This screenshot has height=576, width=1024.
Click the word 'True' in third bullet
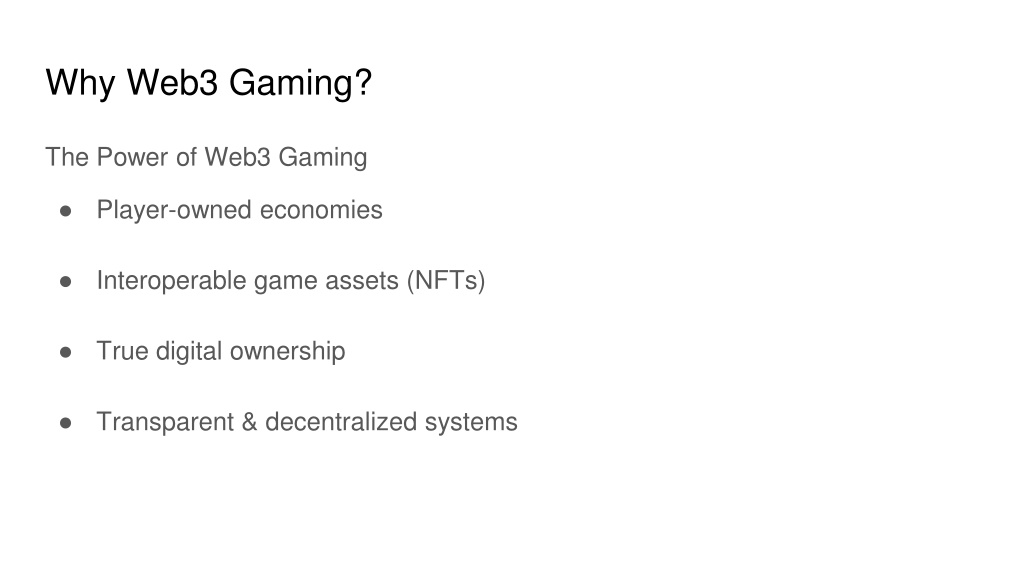pos(122,351)
